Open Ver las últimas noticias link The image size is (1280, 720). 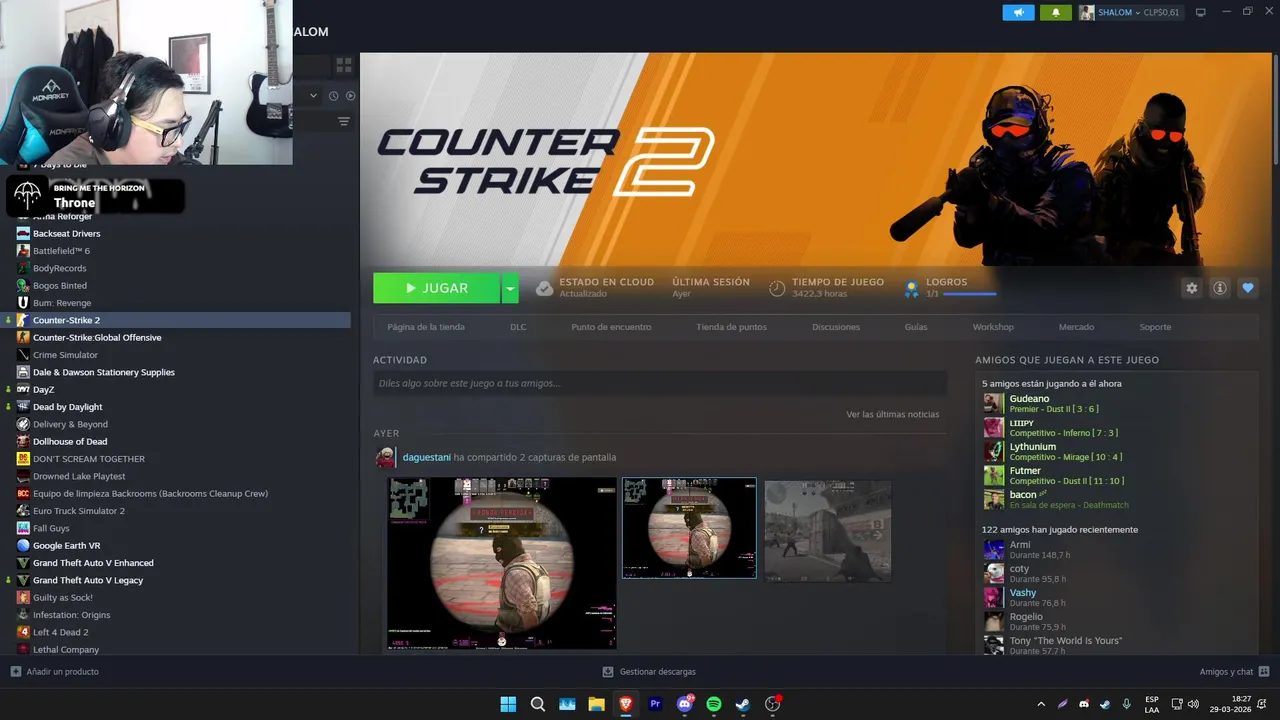892,414
